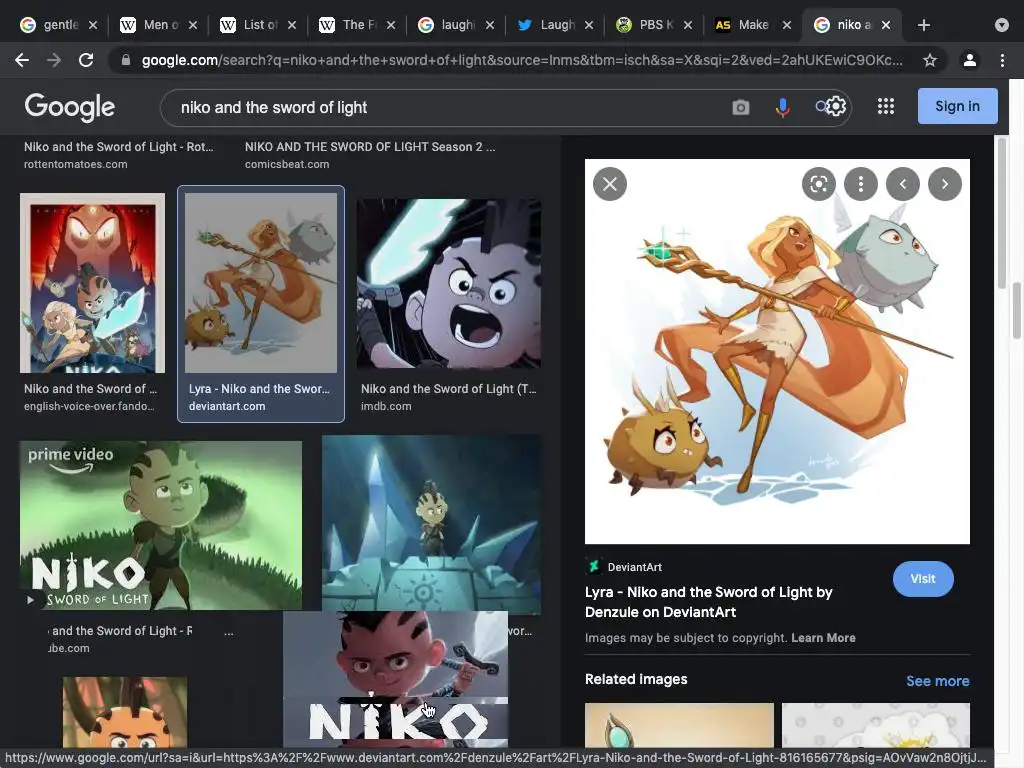Switch to the 'List of' Wikipedia tab
The height and width of the screenshot is (768, 1024).
(259, 25)
